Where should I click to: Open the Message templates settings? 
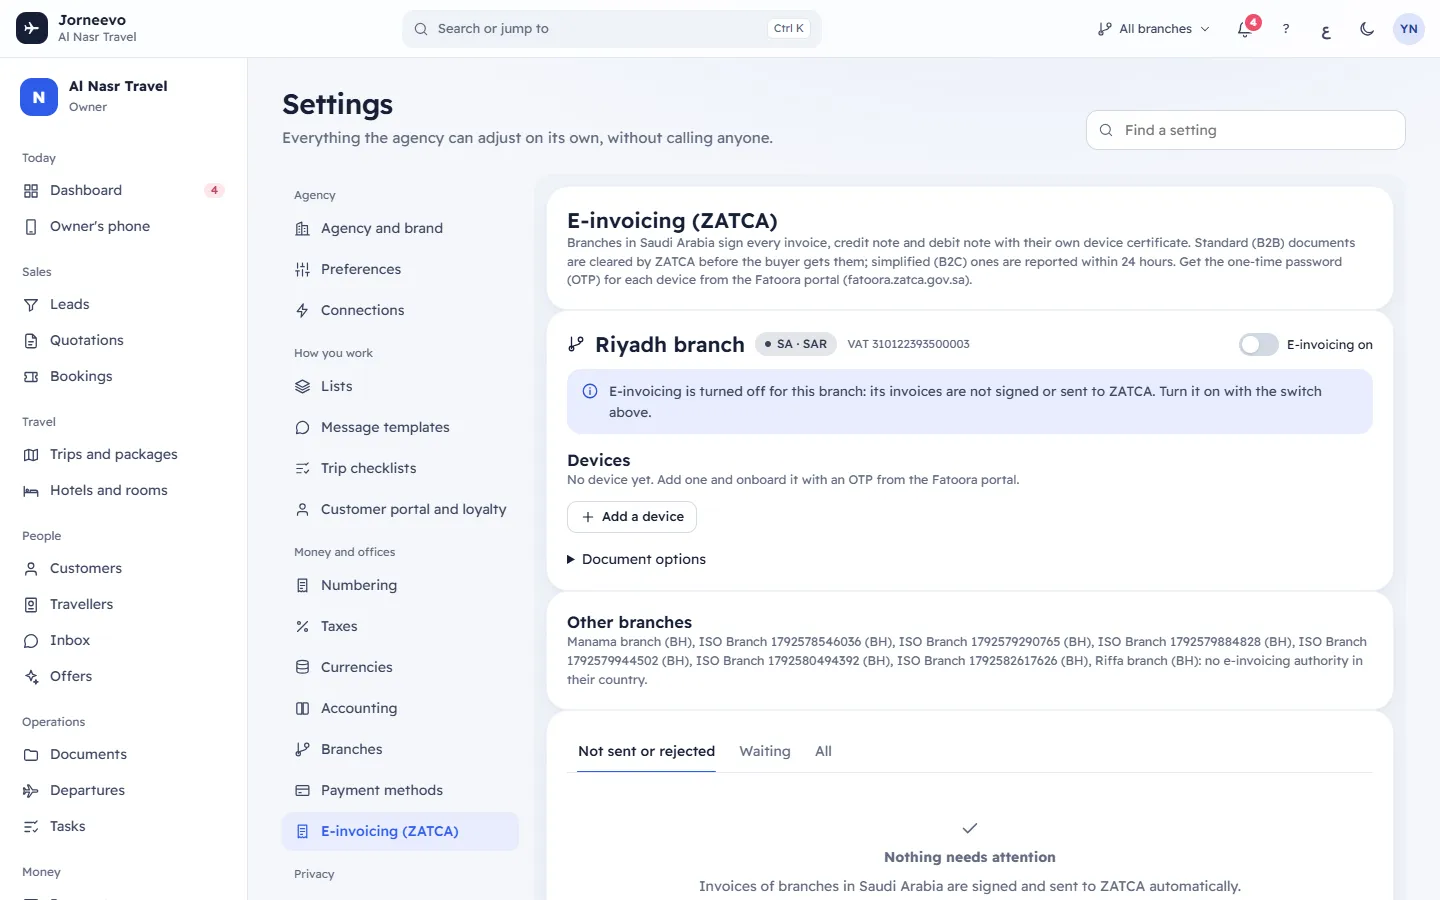pyautogui.click(x=400, y=427)
